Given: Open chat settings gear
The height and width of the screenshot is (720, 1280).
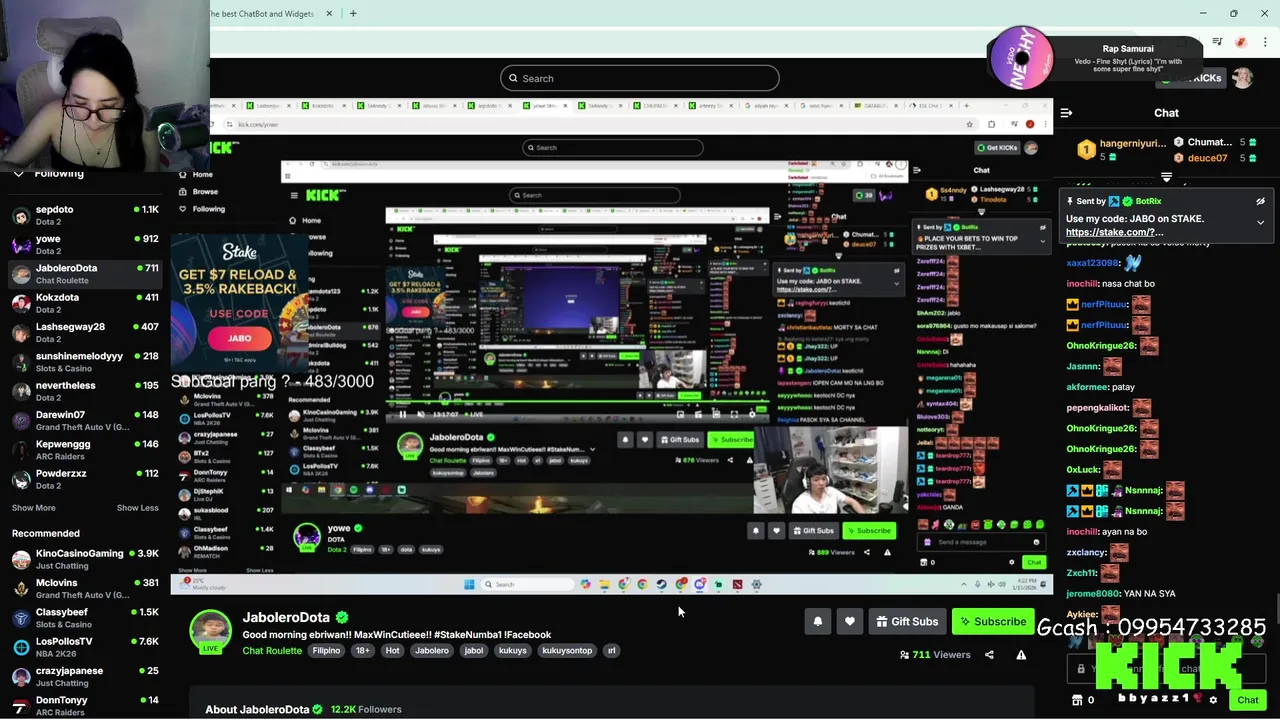Looking at the screenshot, I should click(x=1213, y=700).
